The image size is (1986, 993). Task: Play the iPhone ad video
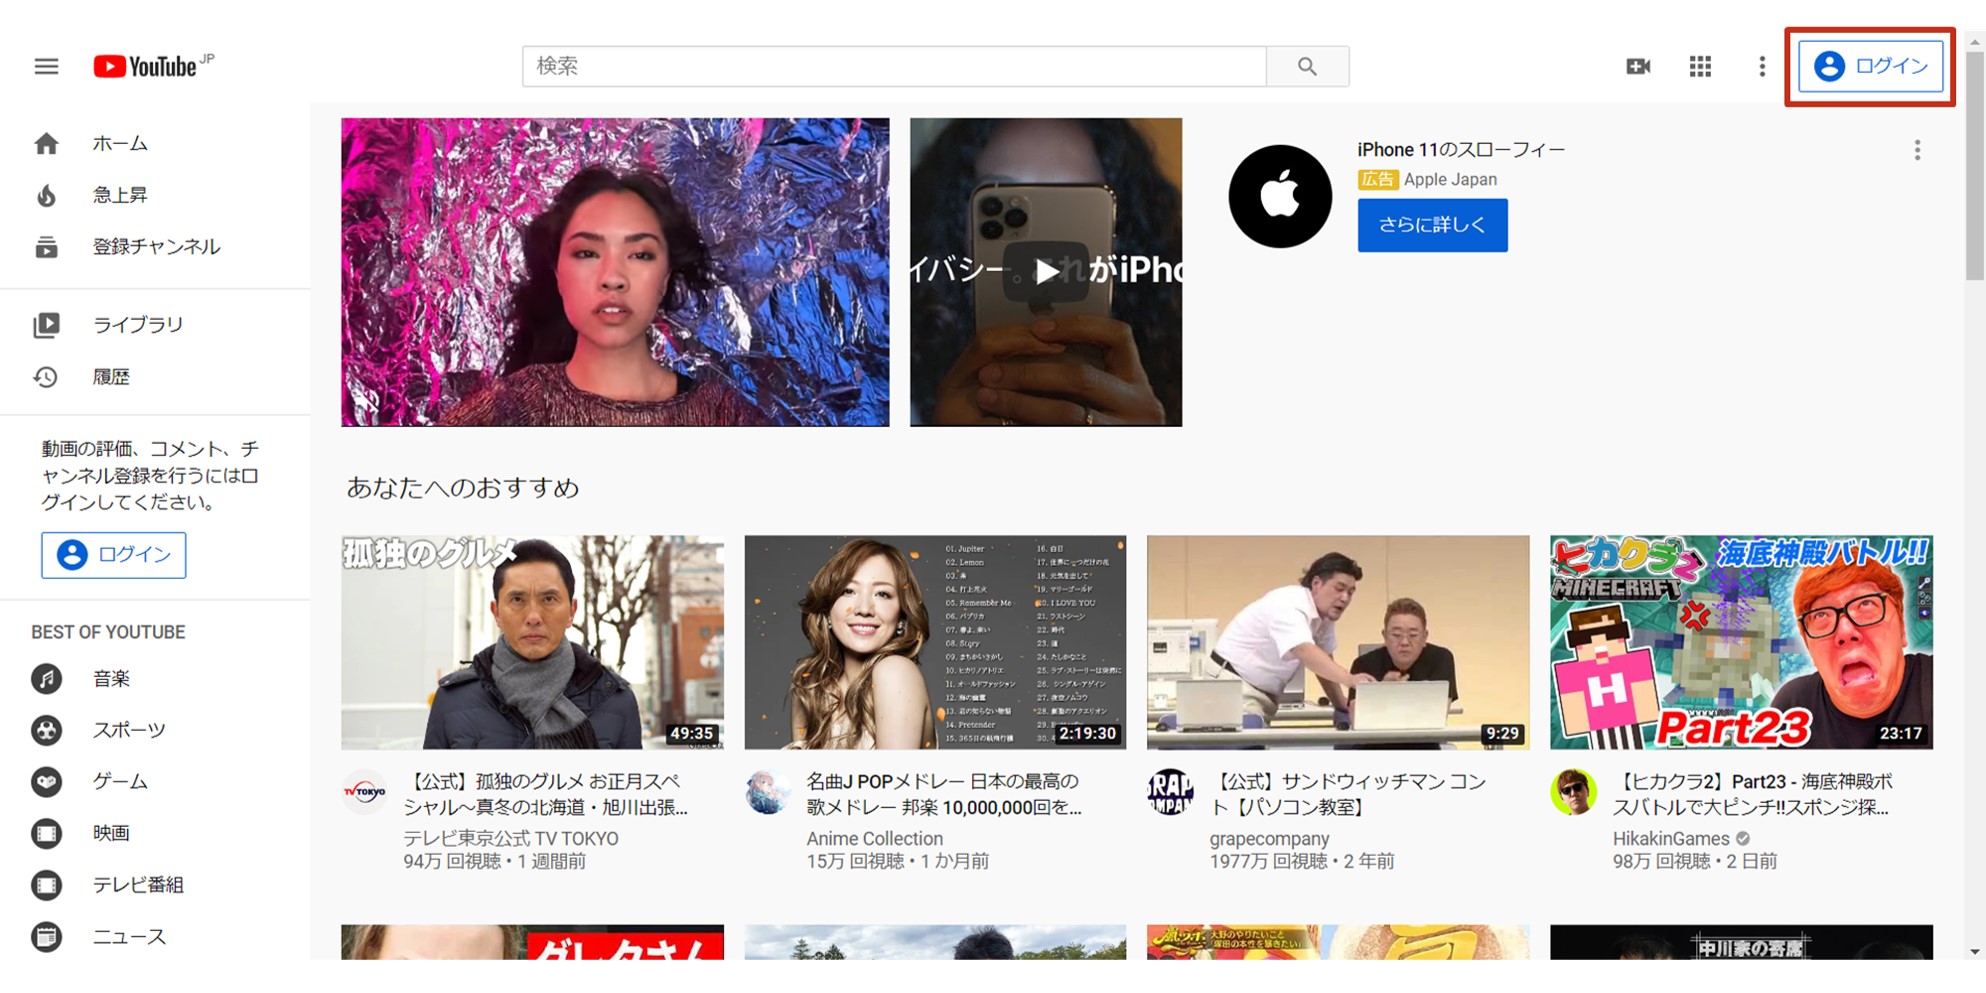click(1046, 272)
